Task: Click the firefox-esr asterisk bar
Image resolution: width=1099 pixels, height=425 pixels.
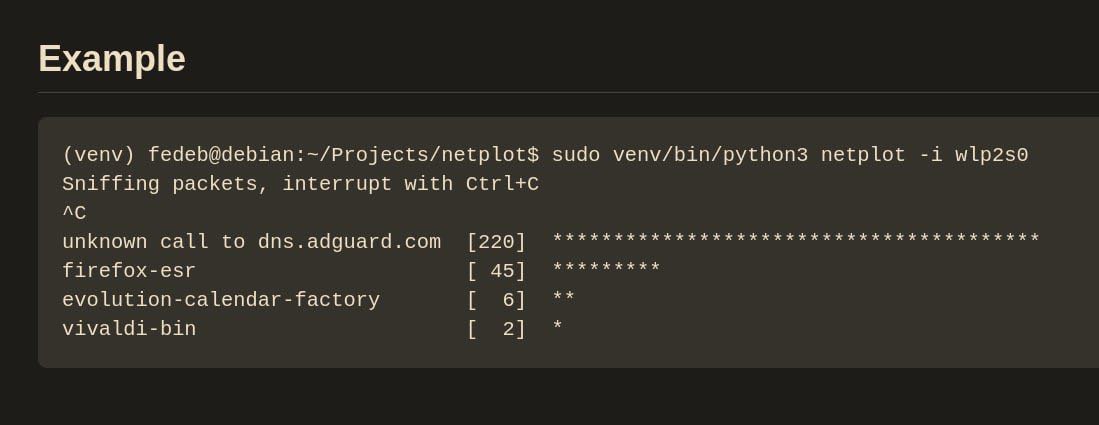Action: [606, 271]
